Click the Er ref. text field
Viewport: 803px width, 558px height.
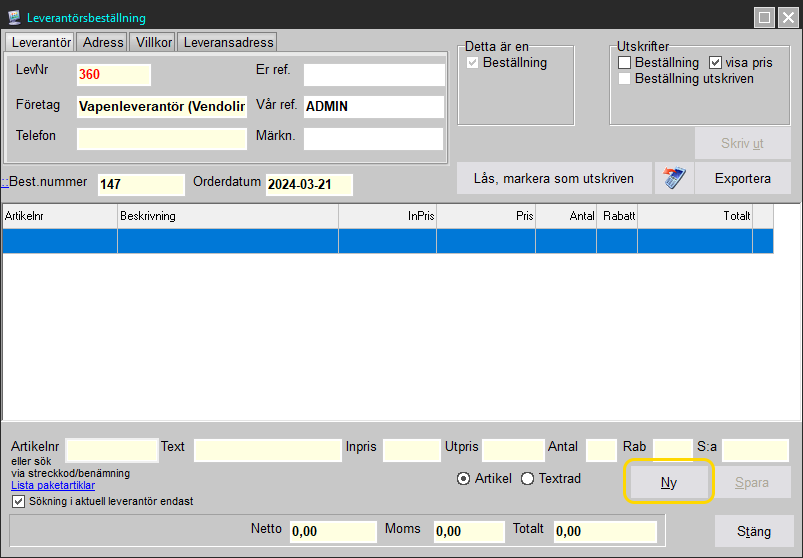click(373, 75)
